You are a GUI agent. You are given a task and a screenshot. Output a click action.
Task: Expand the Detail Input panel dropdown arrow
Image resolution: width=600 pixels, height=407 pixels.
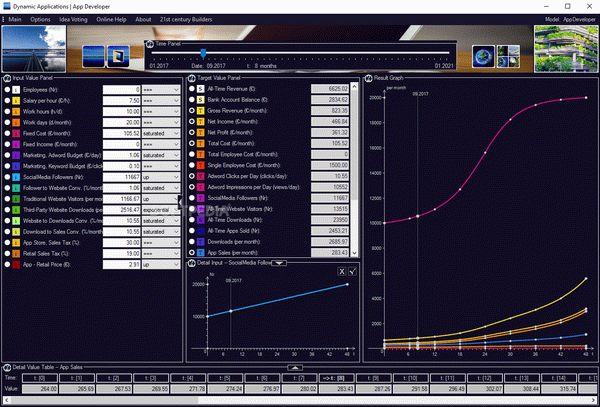pos(279,263)
